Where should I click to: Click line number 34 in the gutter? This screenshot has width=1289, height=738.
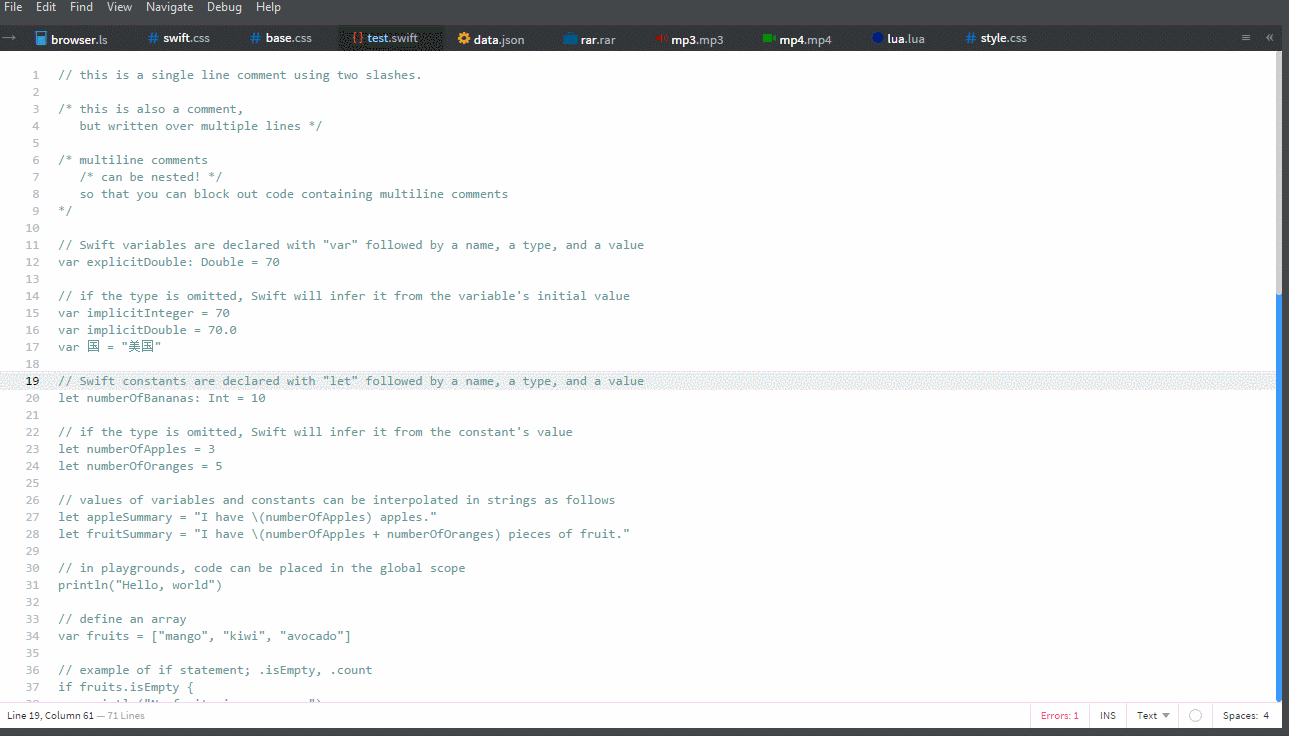click(32, 636)
